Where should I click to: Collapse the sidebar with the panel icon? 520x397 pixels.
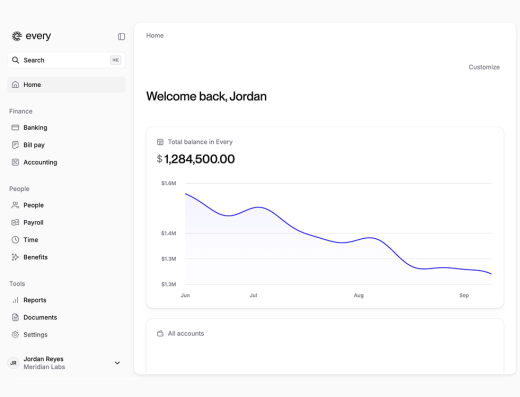click(x=121, y=36)
